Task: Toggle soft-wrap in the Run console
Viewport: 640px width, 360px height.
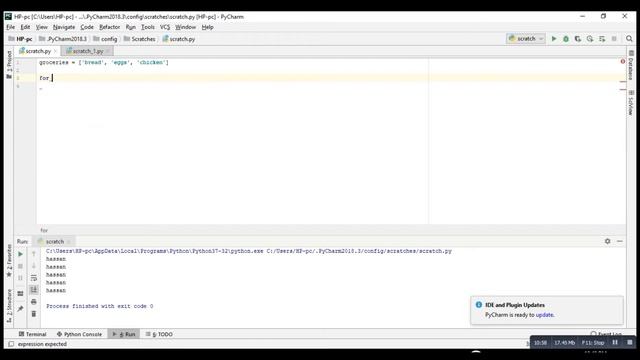Action: (34, 278)
